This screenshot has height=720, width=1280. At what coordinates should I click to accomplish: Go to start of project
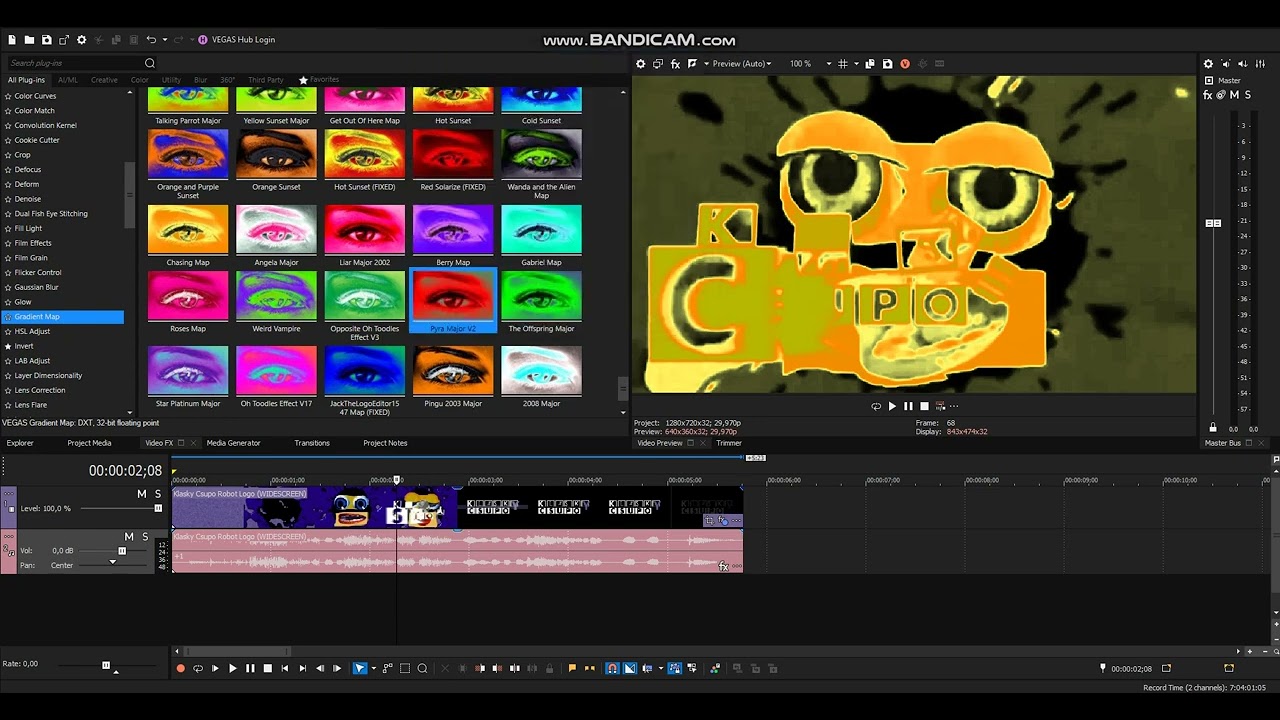[285, 668]
